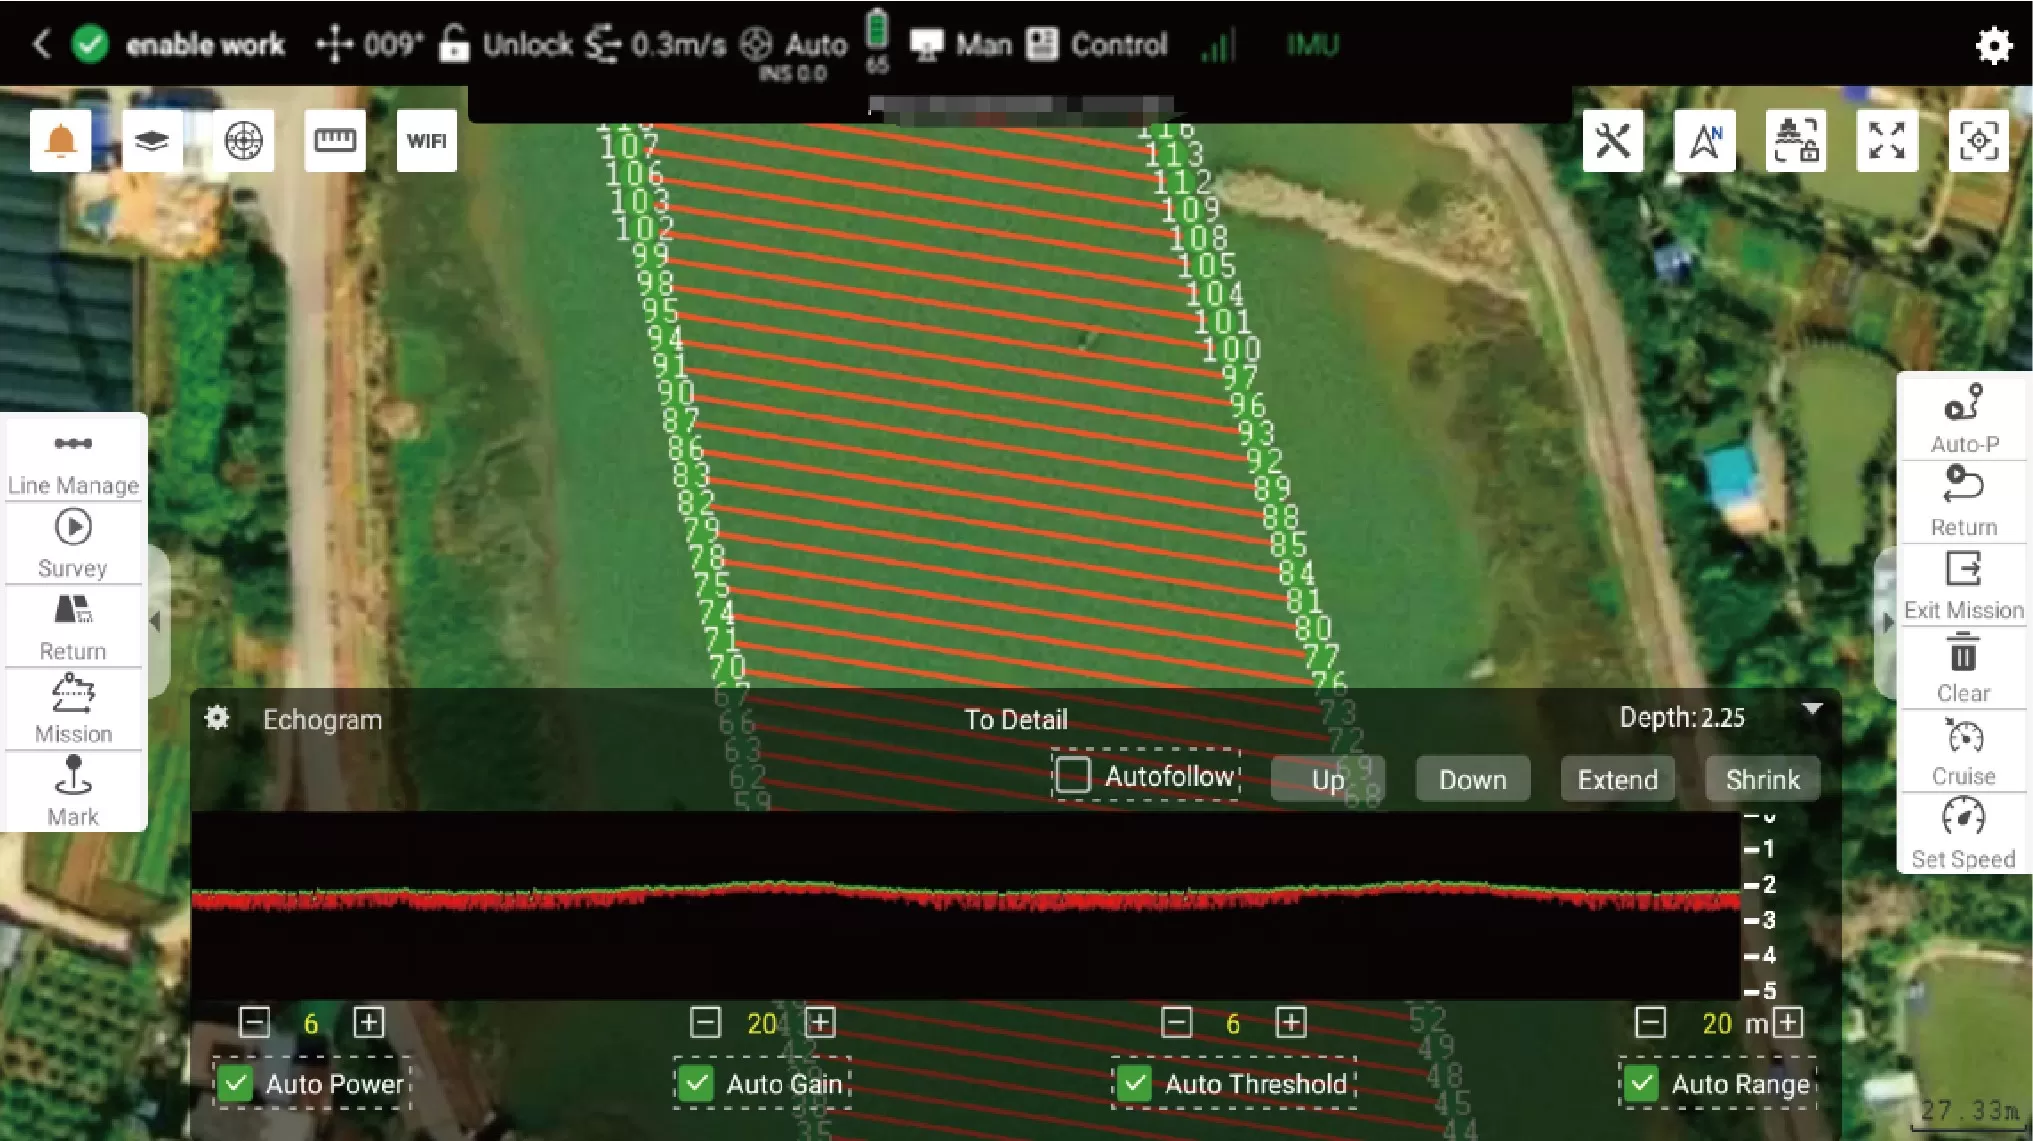Open To Detail link
Screen dimensions: 2033x1141
point(1015,719)
